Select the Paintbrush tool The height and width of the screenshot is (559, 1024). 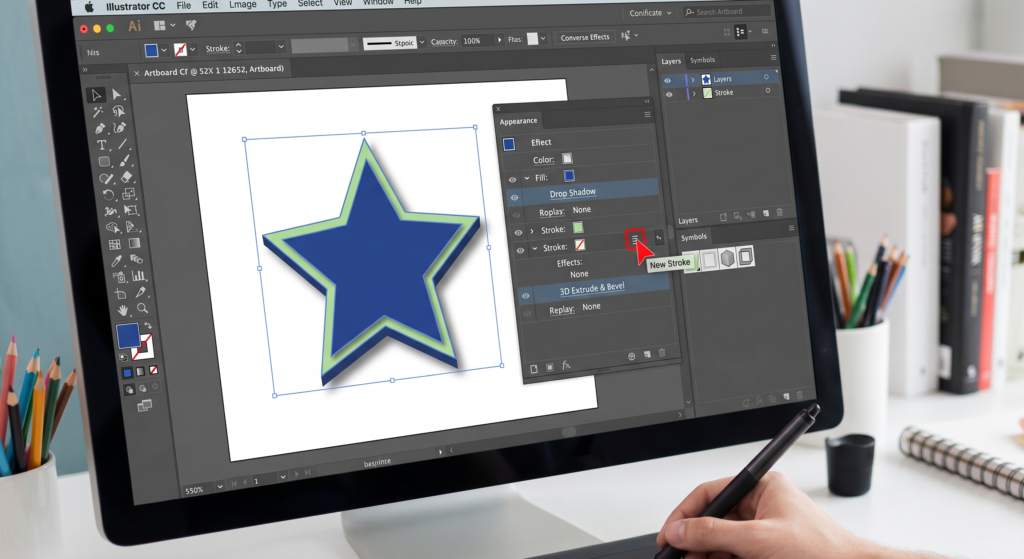tap(124, 161)
